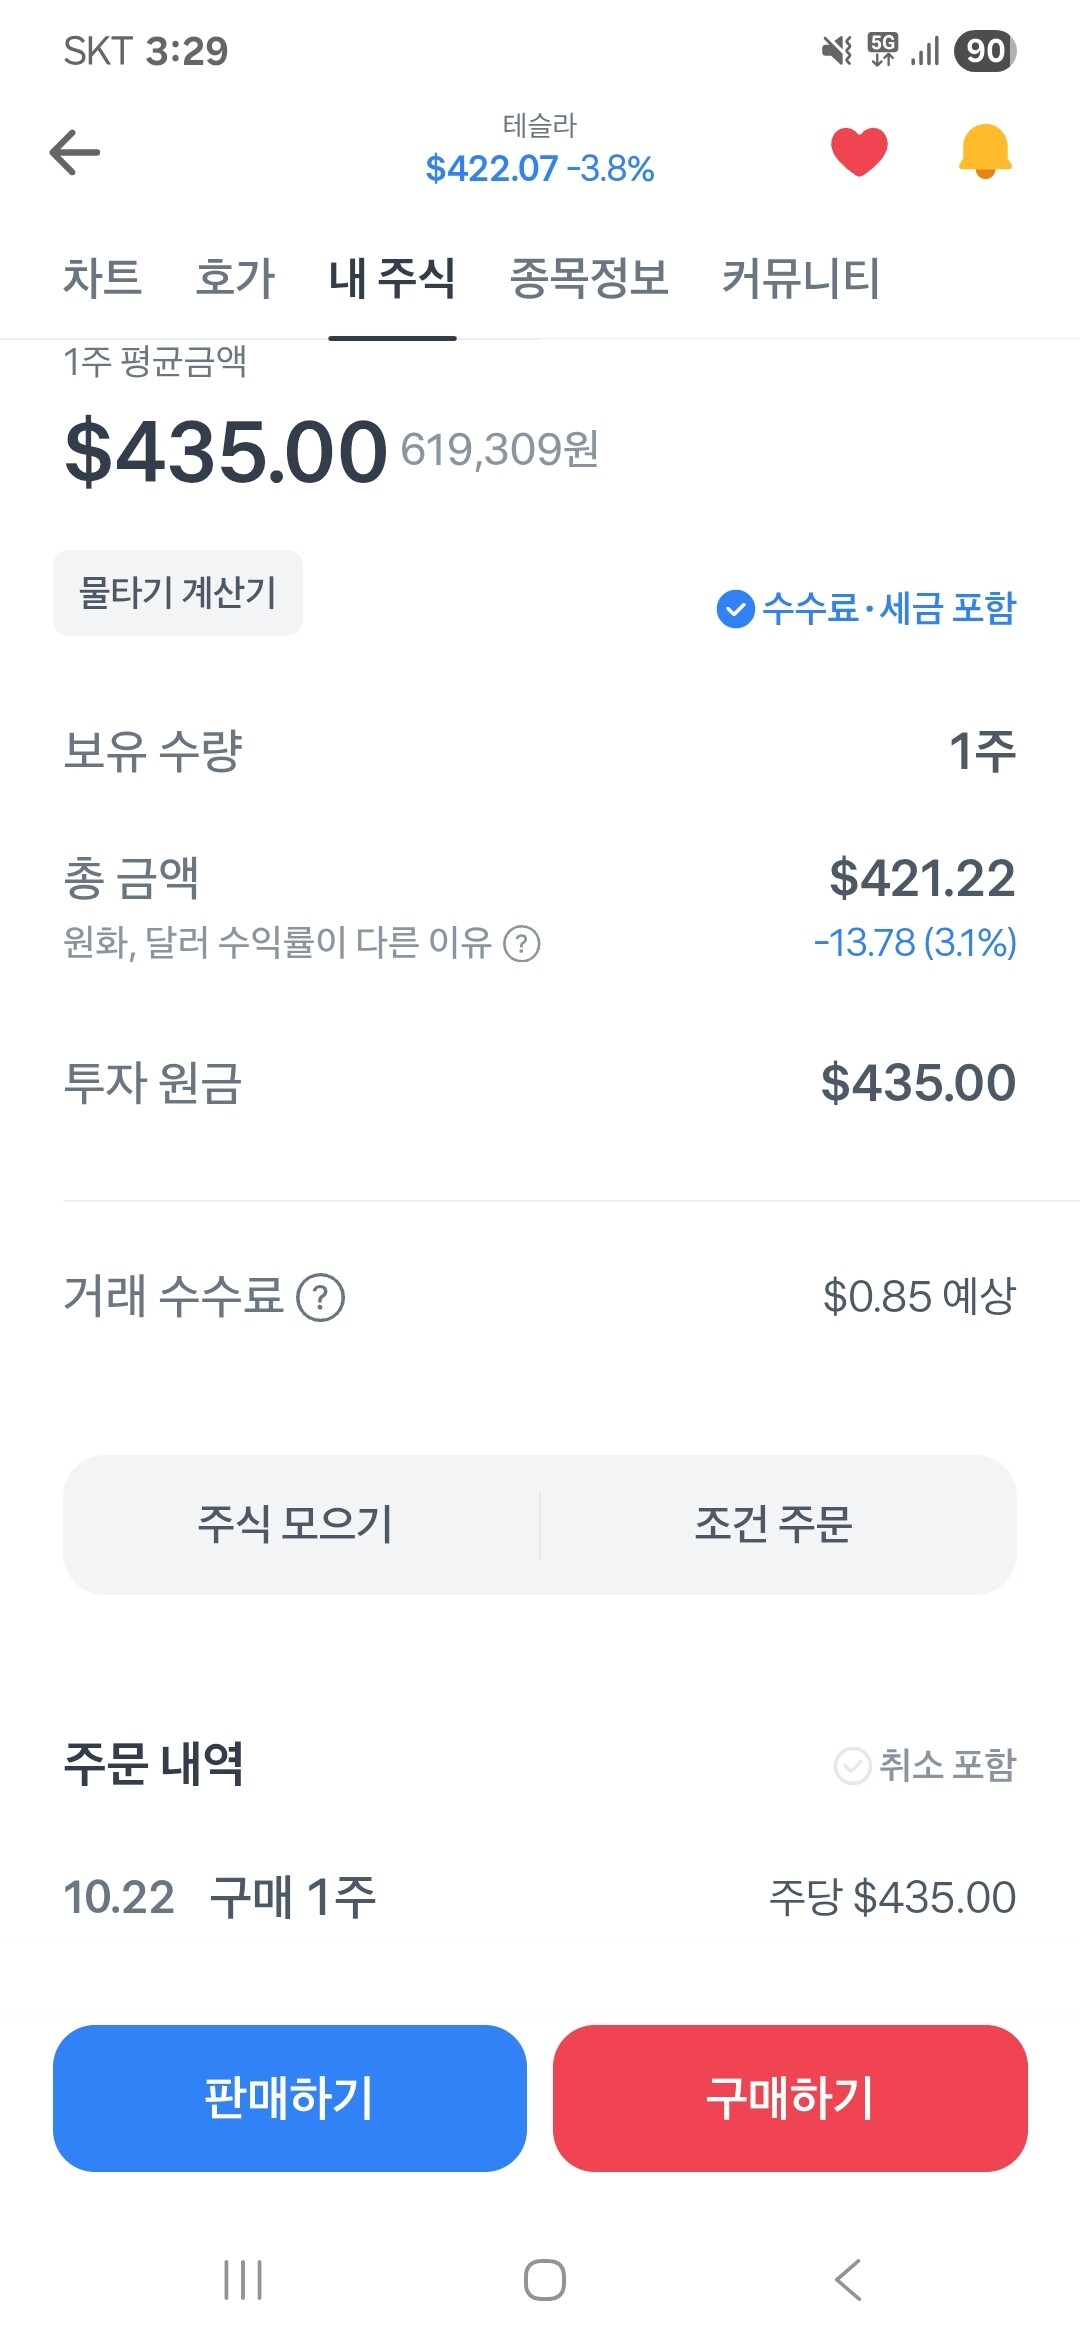Tap the help icon beside 거래 수수료
Image resolution: width=1080 pixels, height=2340 pixels.
click(x=321, y=1298)
